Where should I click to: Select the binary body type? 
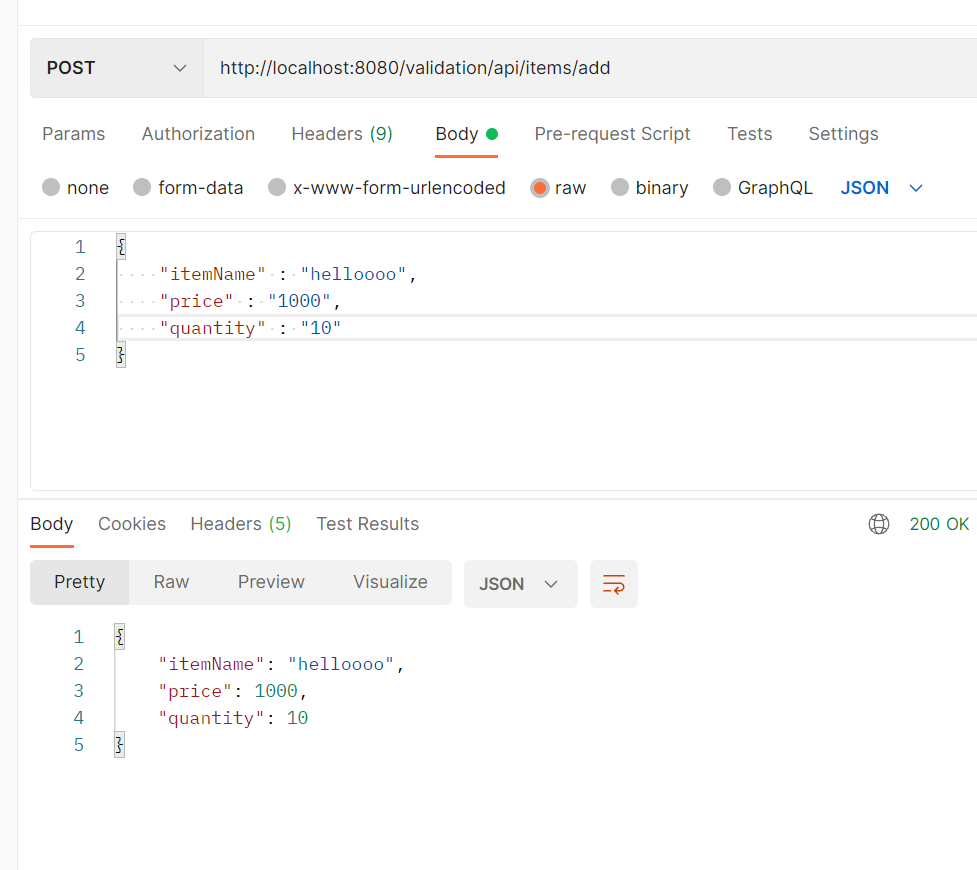click(650, 188)
